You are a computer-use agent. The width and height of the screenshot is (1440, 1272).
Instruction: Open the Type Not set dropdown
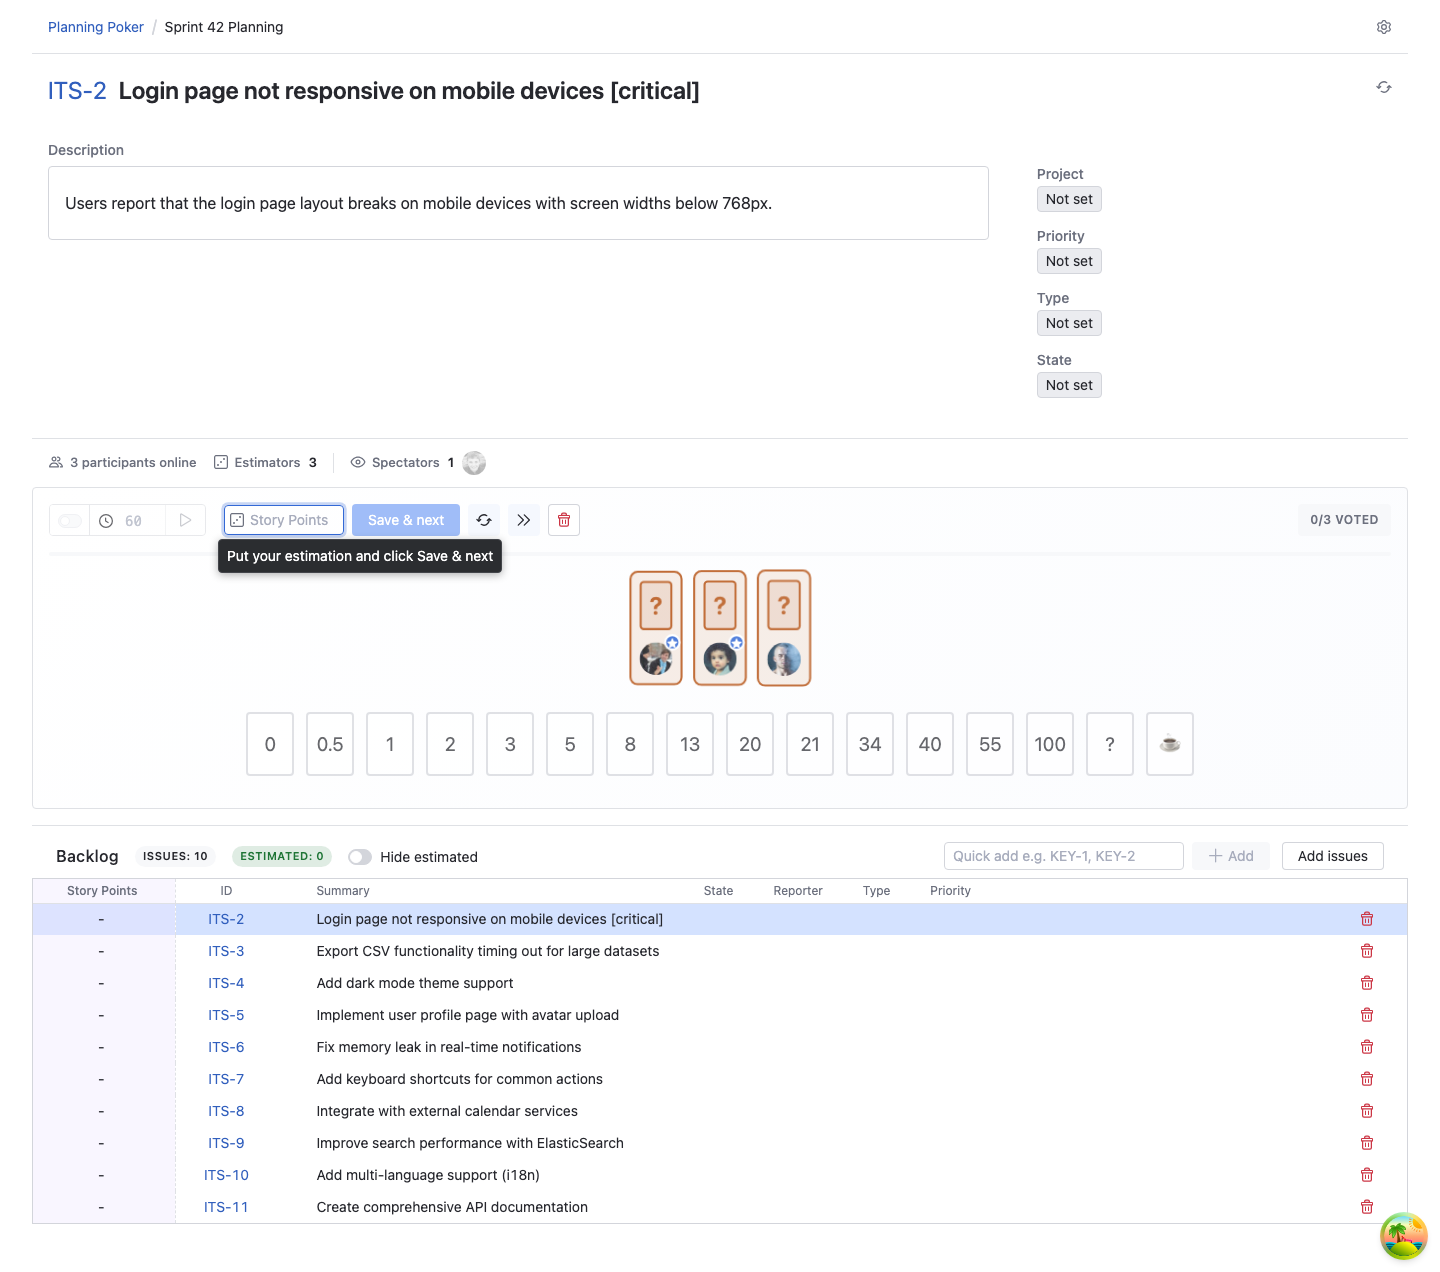pyautogui.click(x=1069, y=323)
